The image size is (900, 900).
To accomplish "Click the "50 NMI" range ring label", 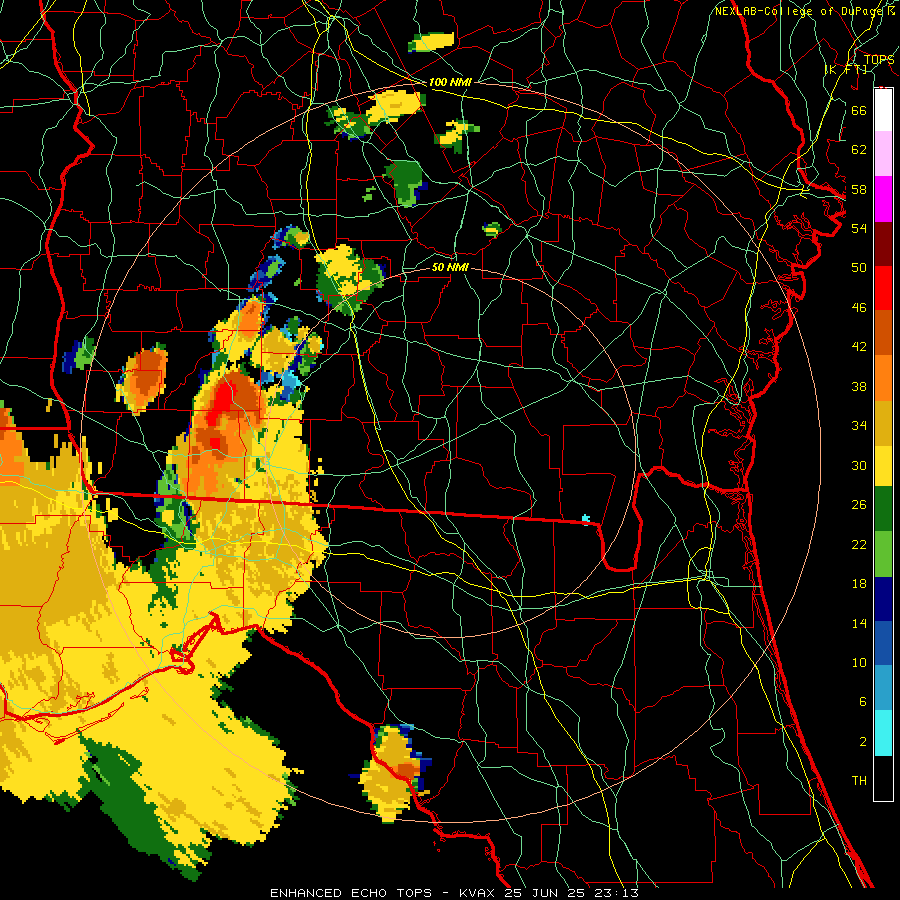I will (450, 267).
